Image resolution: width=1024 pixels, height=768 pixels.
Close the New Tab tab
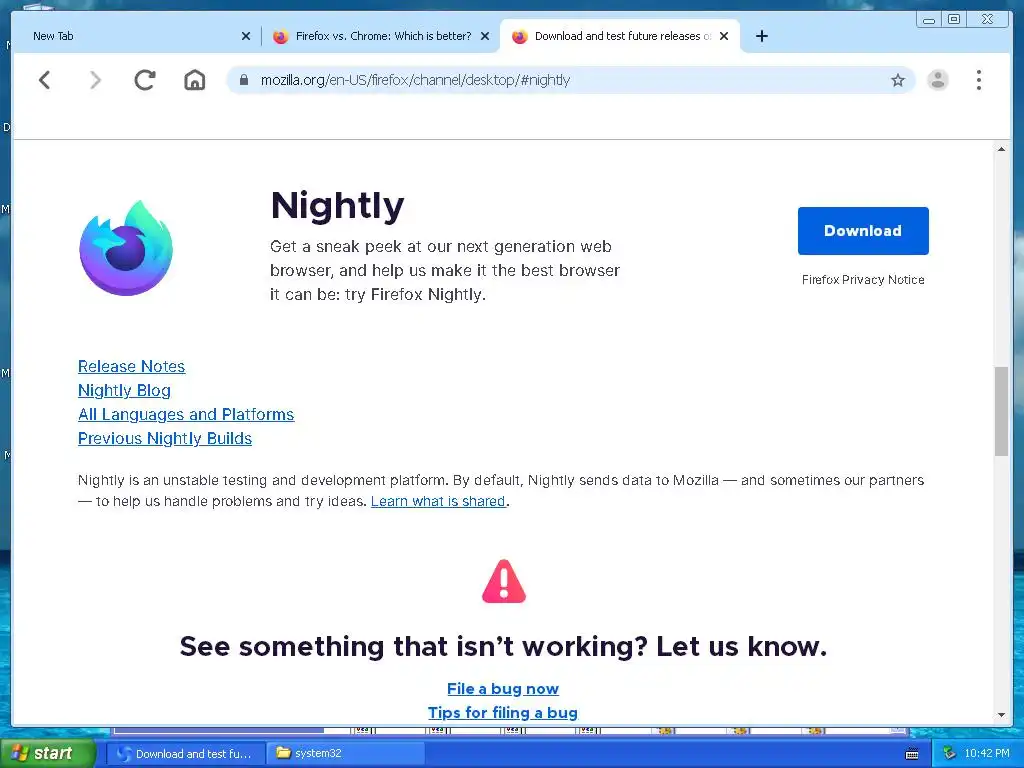coord(246,36)
